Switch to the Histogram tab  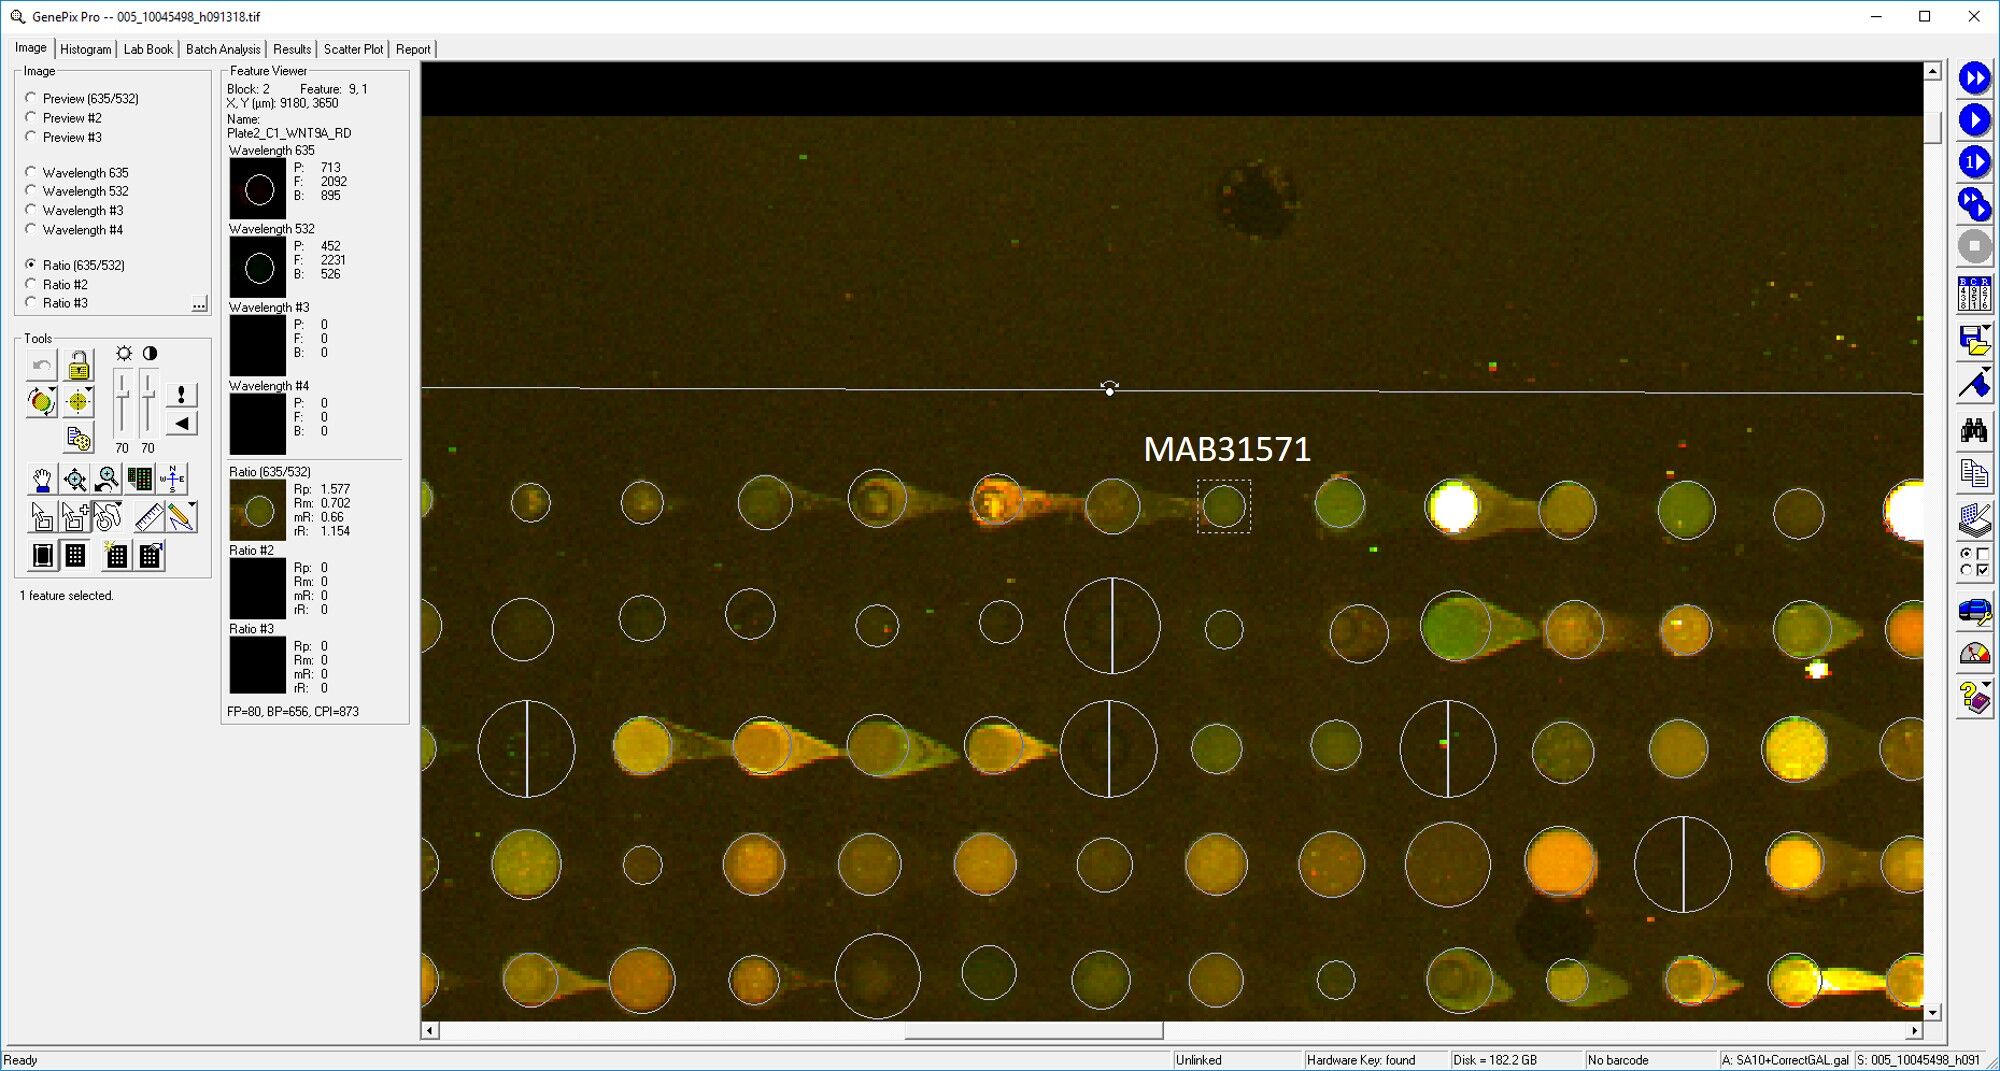pos(85,49)
